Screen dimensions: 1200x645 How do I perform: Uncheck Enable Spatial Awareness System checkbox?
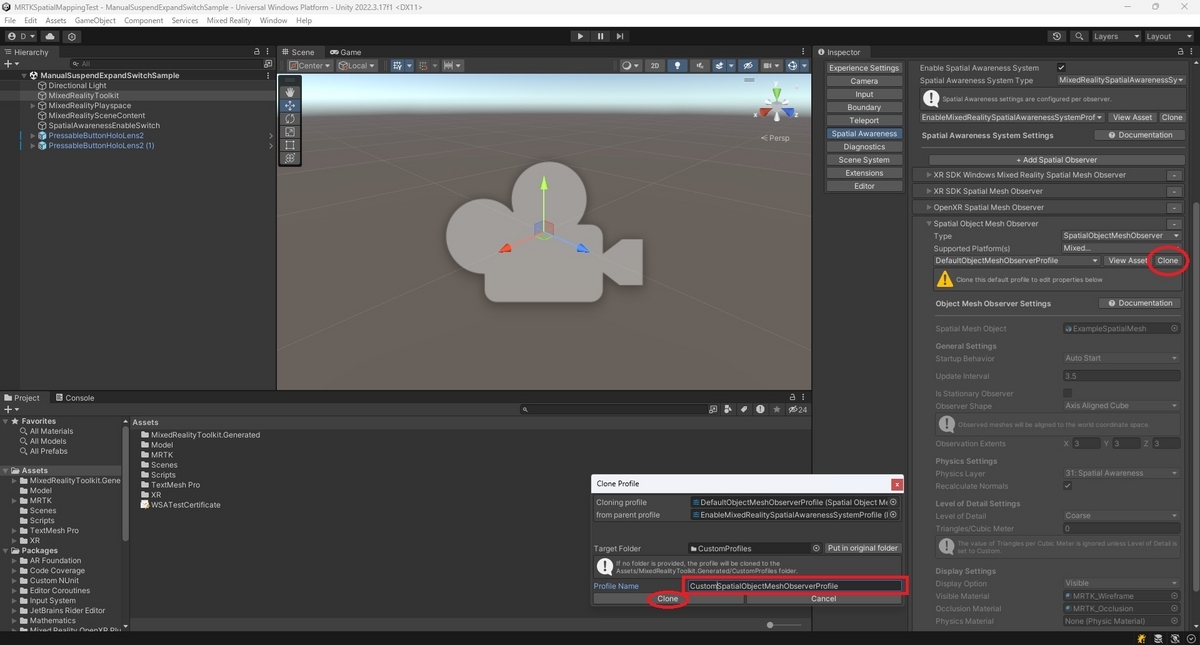[x=1061, y=68]
